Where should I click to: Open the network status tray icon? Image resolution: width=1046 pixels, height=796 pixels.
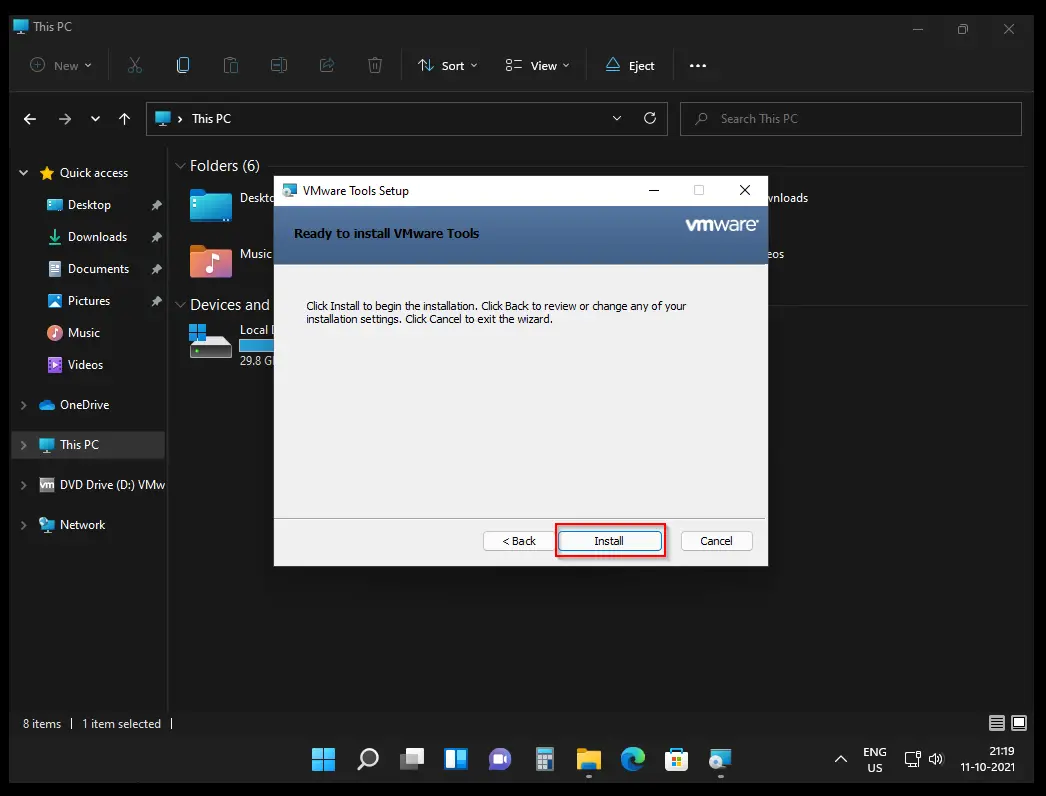[x=913, y=759]
